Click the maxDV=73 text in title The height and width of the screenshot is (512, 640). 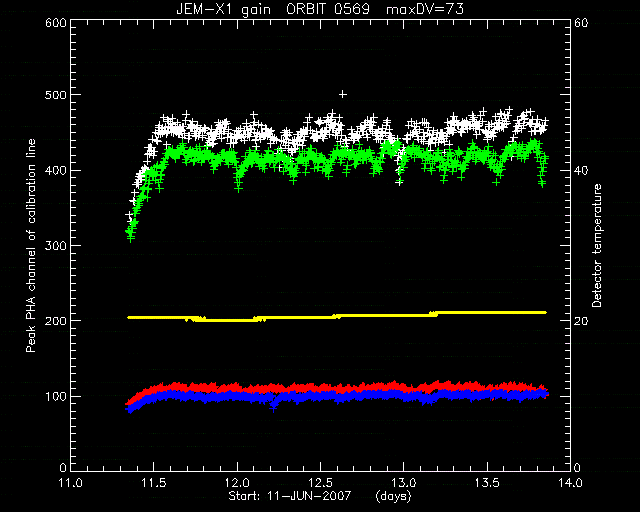click(424, 9)
